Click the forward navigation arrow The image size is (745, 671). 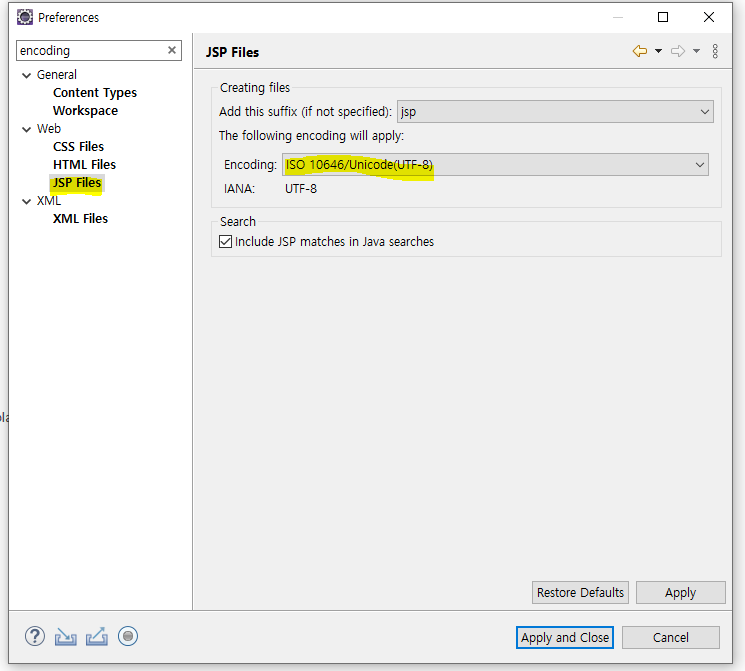678,51
